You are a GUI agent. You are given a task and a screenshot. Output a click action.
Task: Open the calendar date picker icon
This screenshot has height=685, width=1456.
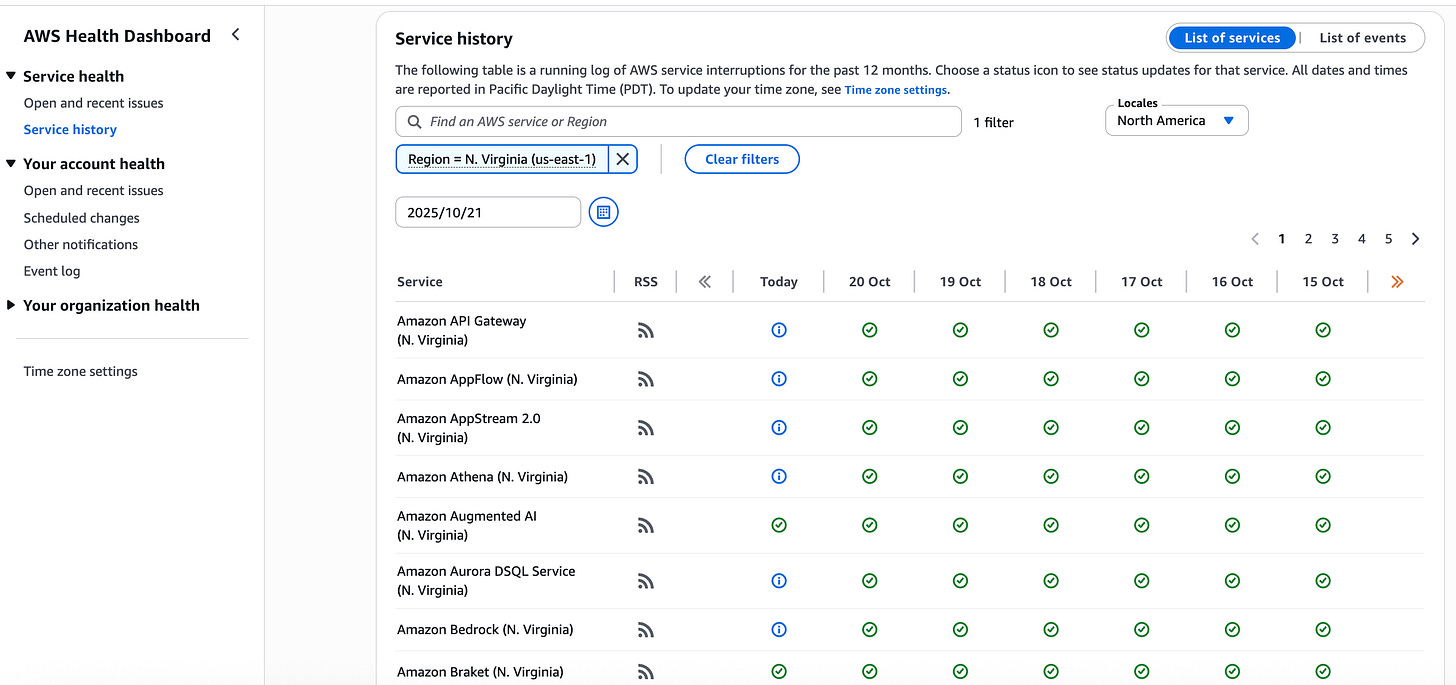pyautogui.click(x=604, y=212)
